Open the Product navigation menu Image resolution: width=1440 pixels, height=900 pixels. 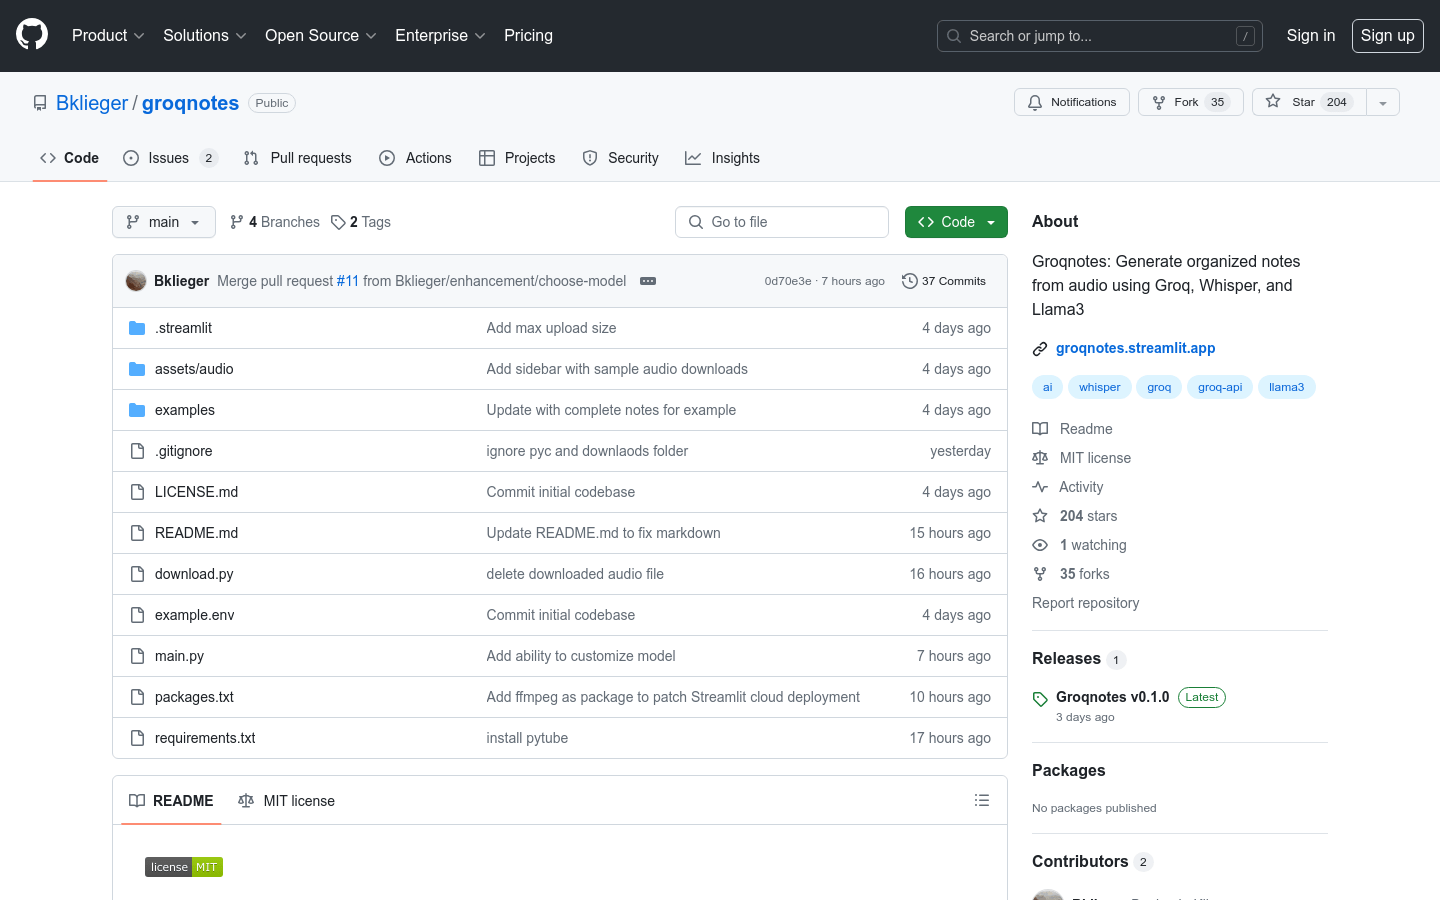[108, 35]
